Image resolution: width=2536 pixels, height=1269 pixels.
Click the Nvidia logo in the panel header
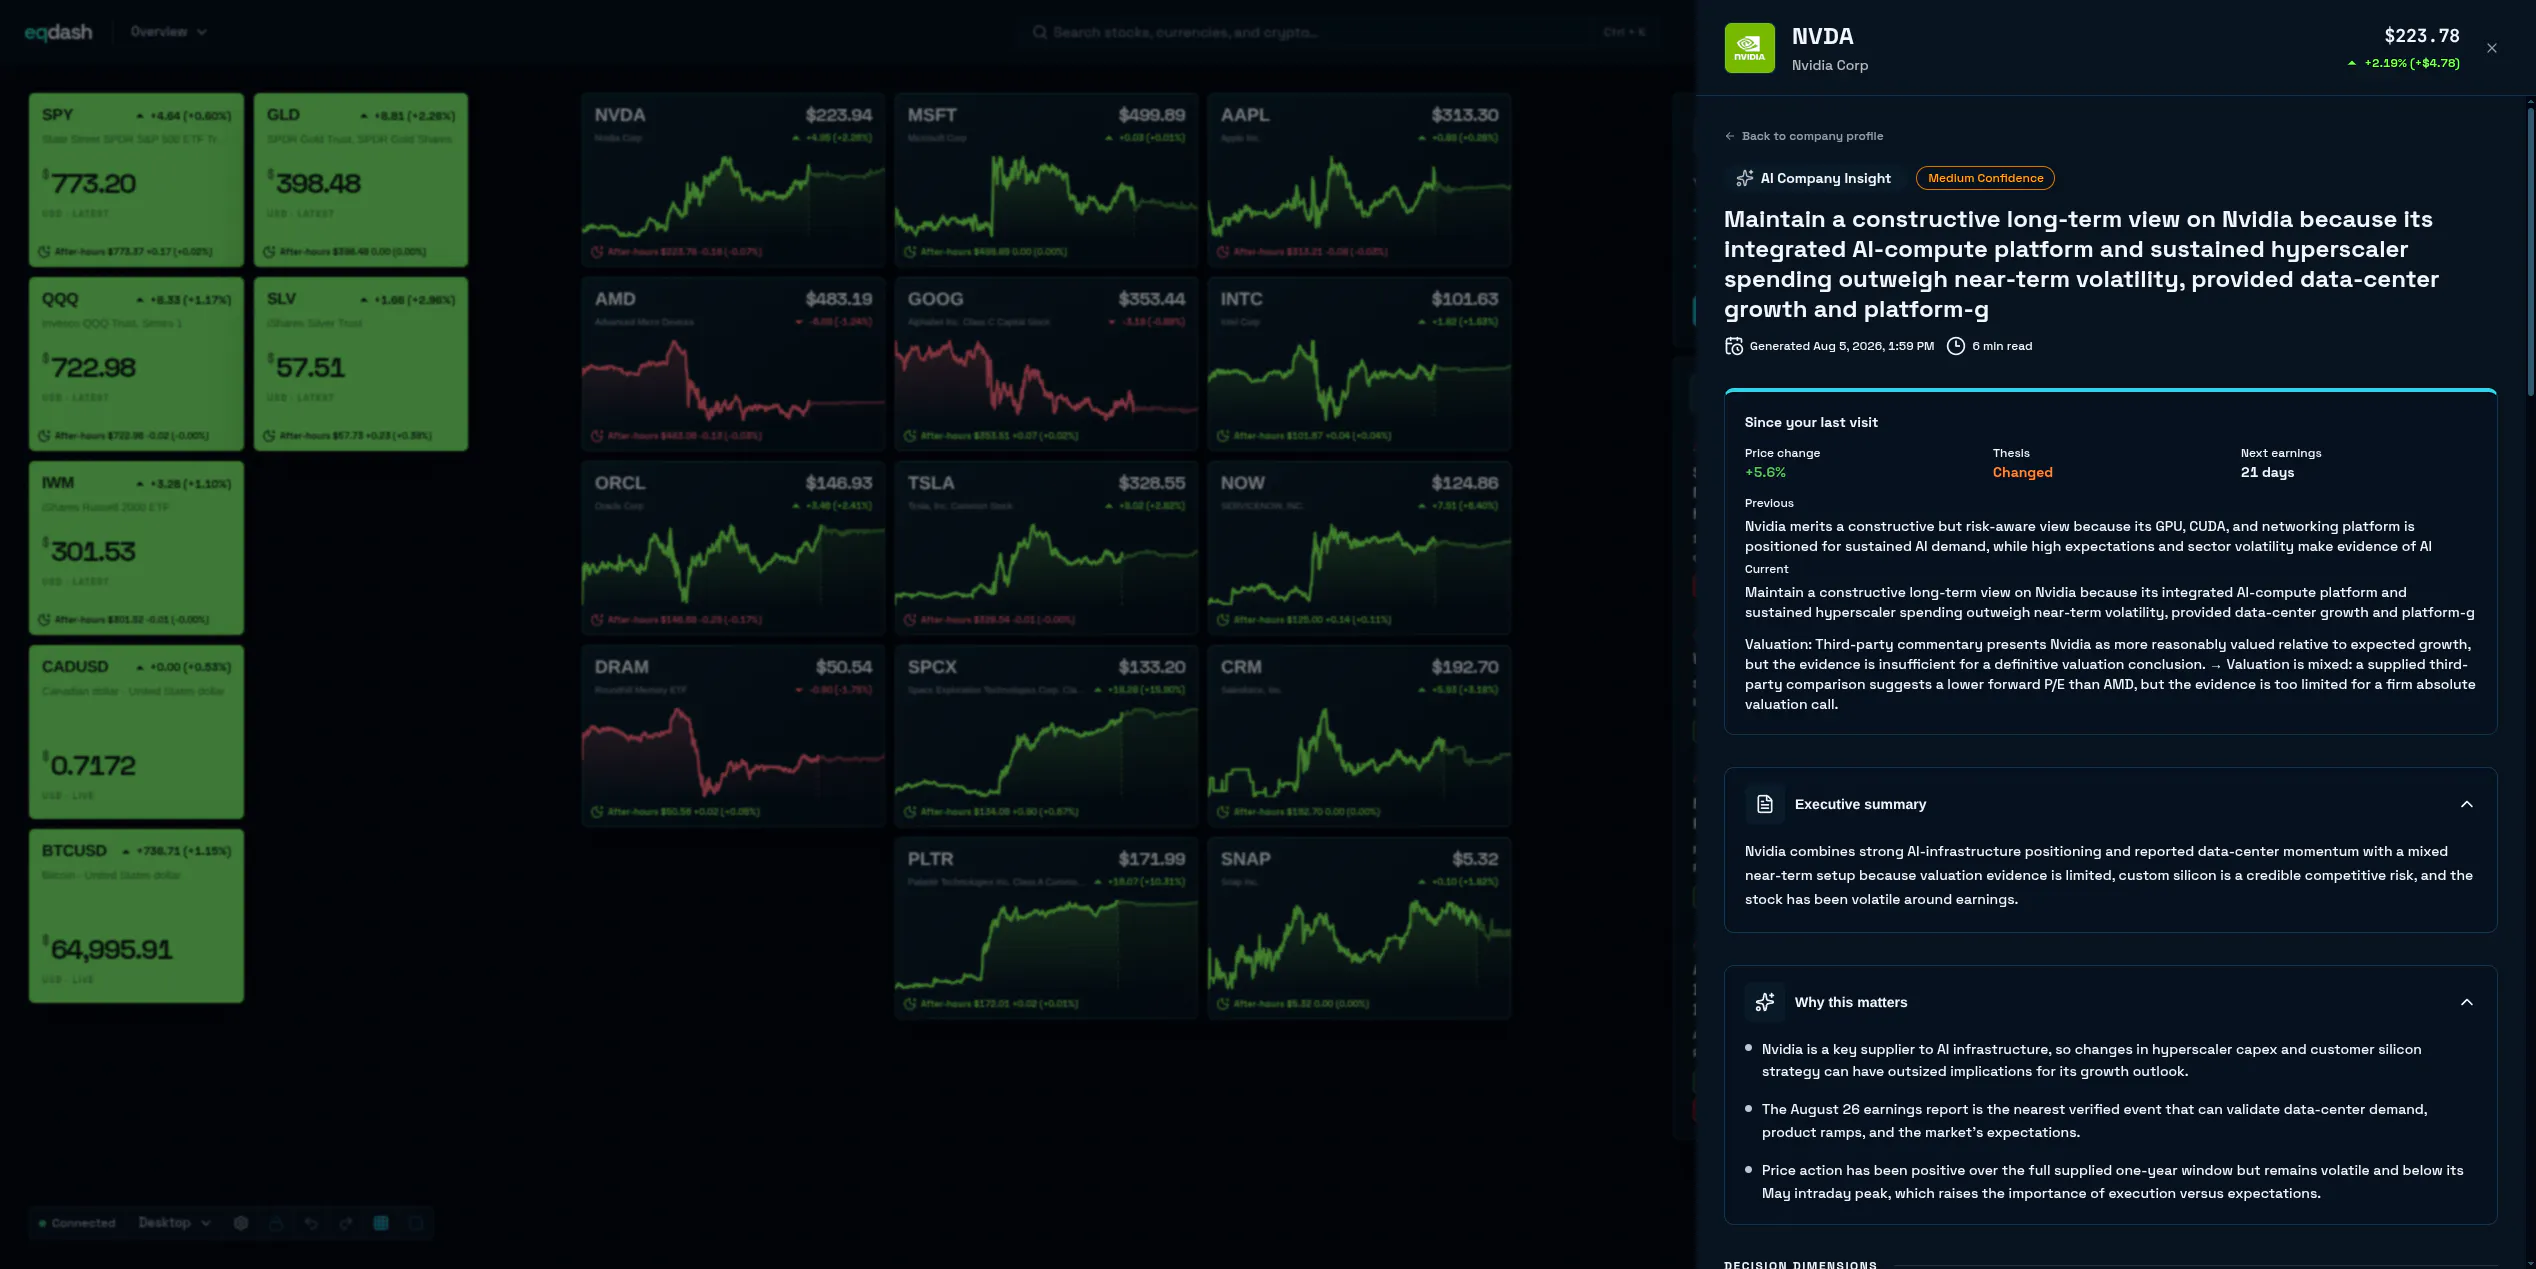point(1749,48)
